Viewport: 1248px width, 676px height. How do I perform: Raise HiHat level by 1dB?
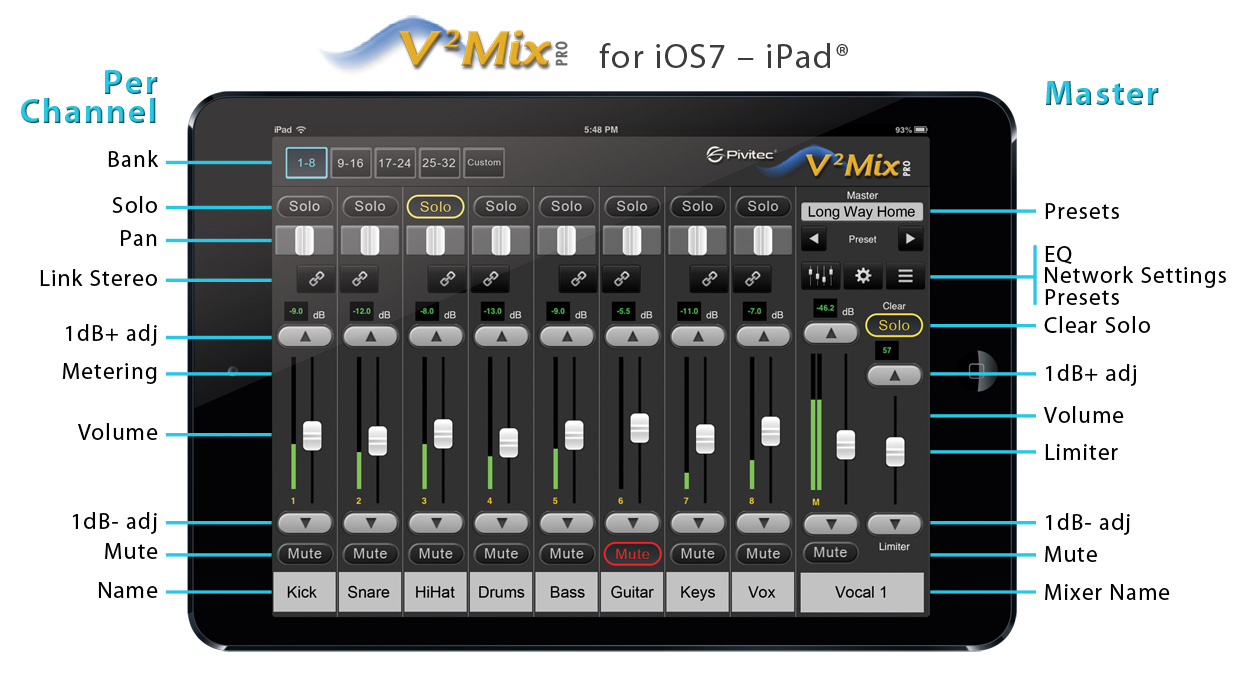(x=436, y=337)
